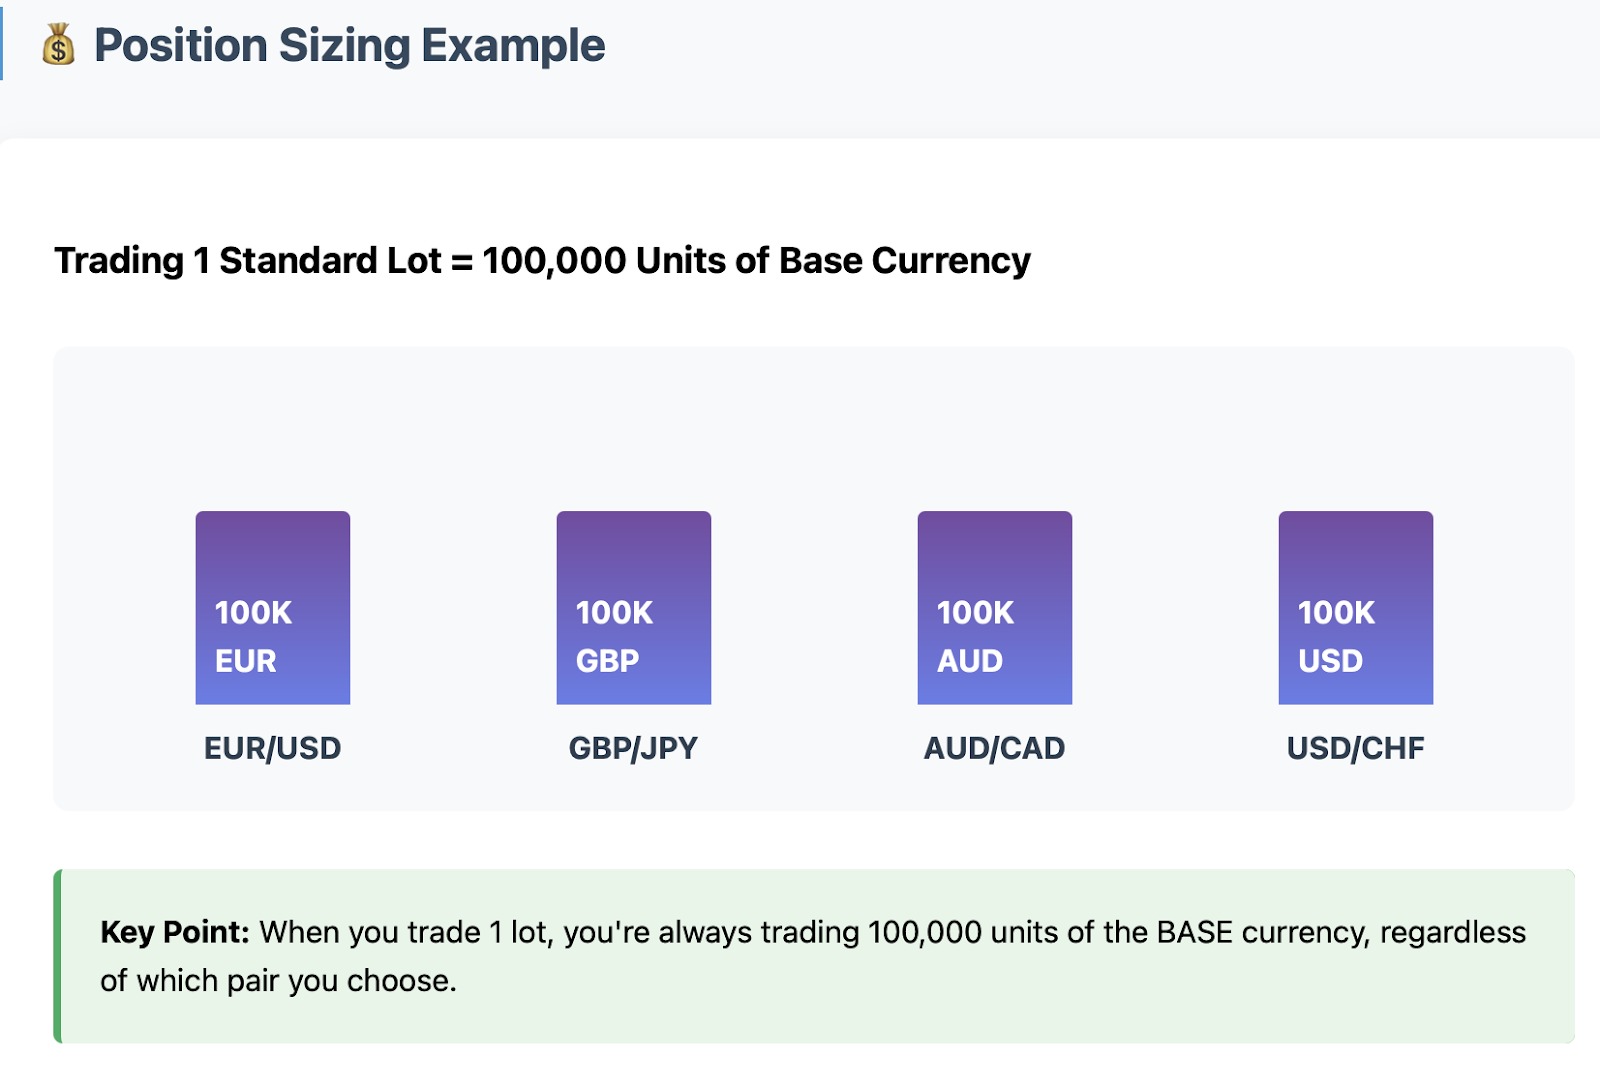The height and width of the screenshot is (1088, 1600).
Task: Click the EUR/USD pair label
Action: (x=273, y=748)
